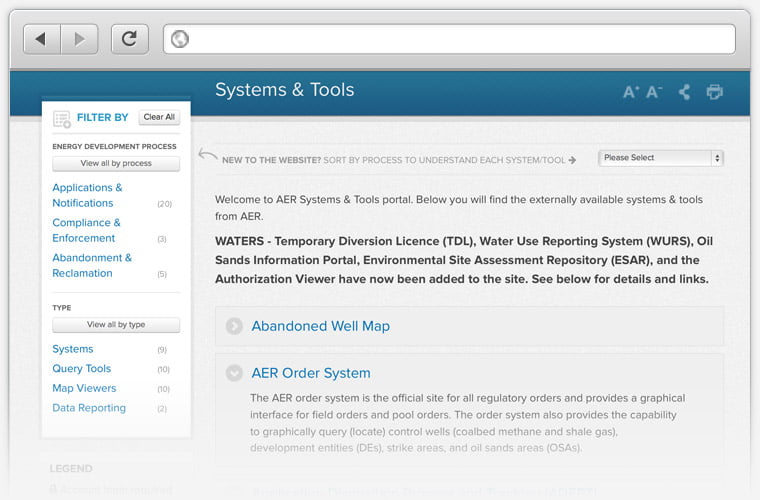Filter by Systems type
Screen dimensions: 760x500
coord(73,349)
